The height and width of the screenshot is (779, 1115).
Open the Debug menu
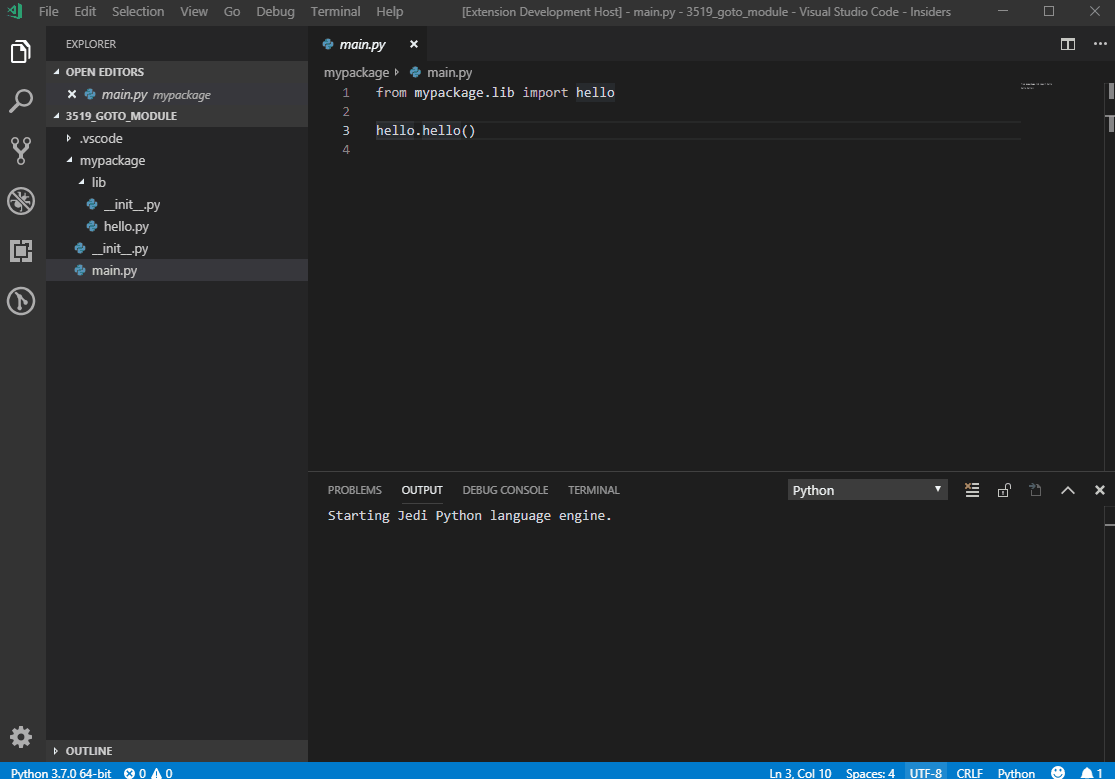[275, 11]
